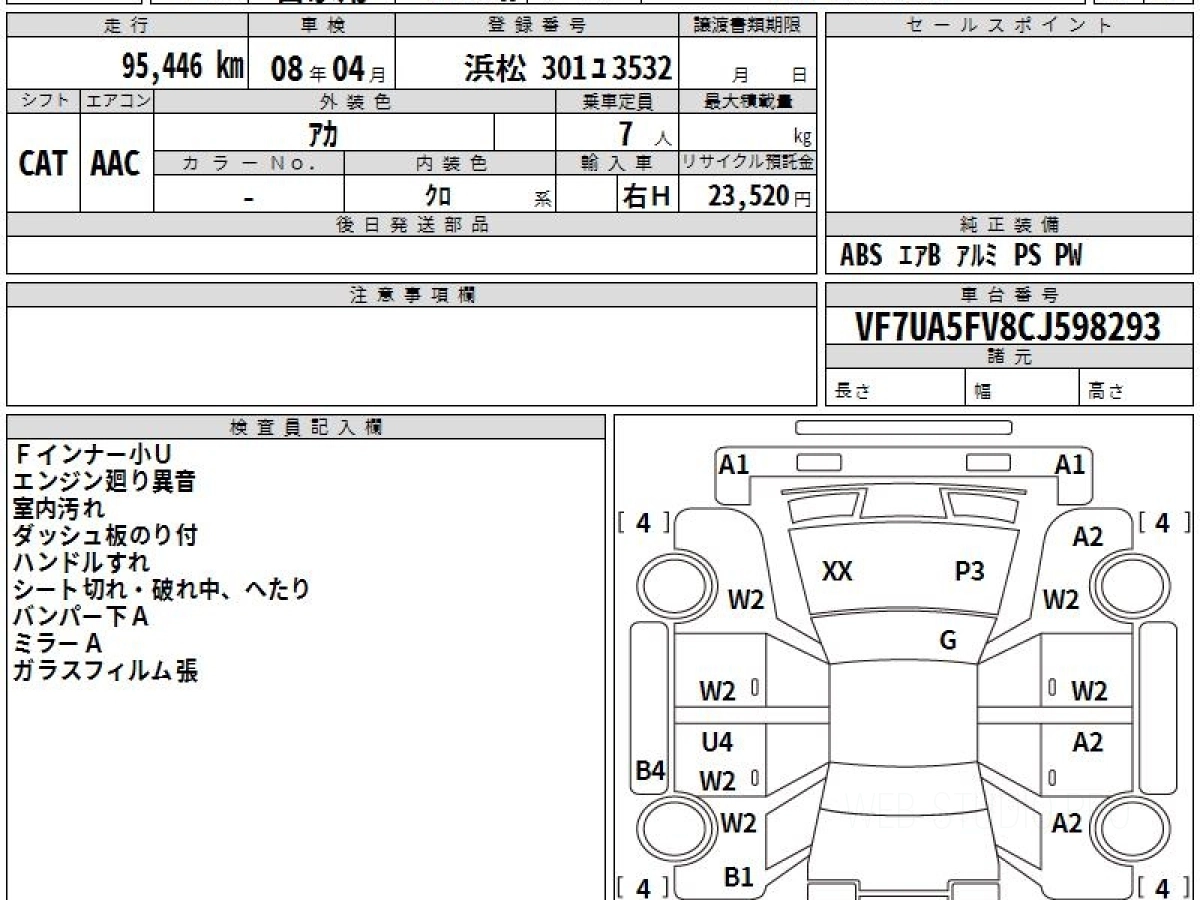Click the シフト header cell
The height and width of the screenshot is (900, 1200).
[x=43, y=101]
